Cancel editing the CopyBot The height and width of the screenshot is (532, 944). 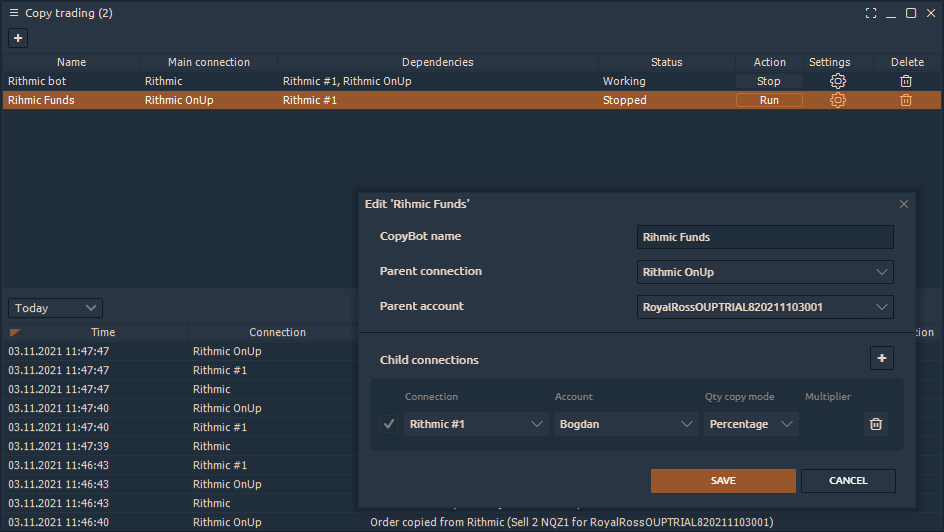[848, 481]
